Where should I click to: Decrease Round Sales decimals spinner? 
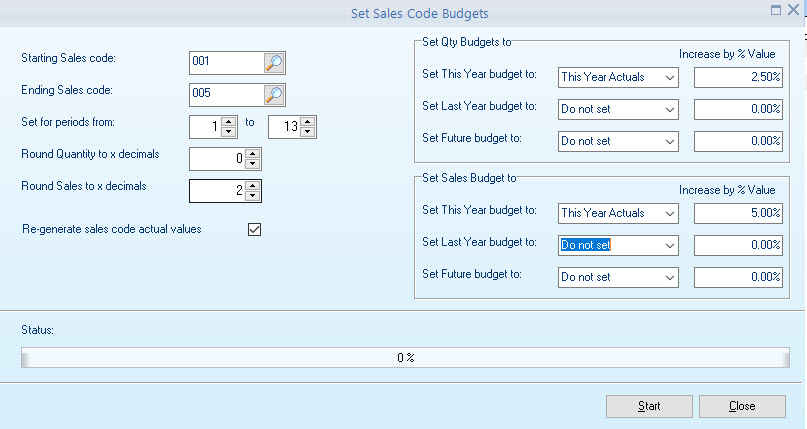252,196
